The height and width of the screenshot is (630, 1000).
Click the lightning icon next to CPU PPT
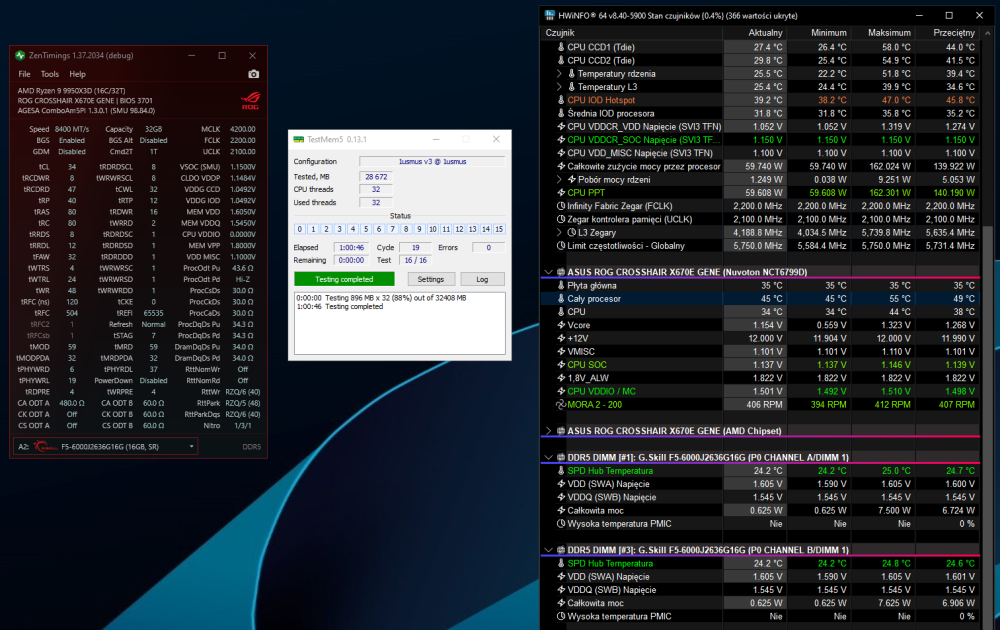tap(560, 192)
